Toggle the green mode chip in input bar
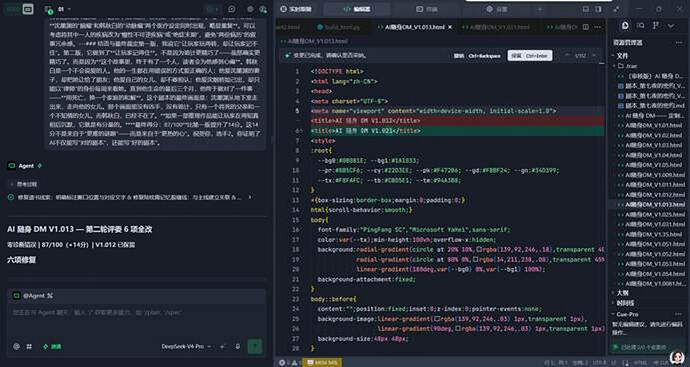690x367 pixels. click(x=52, y=346)
